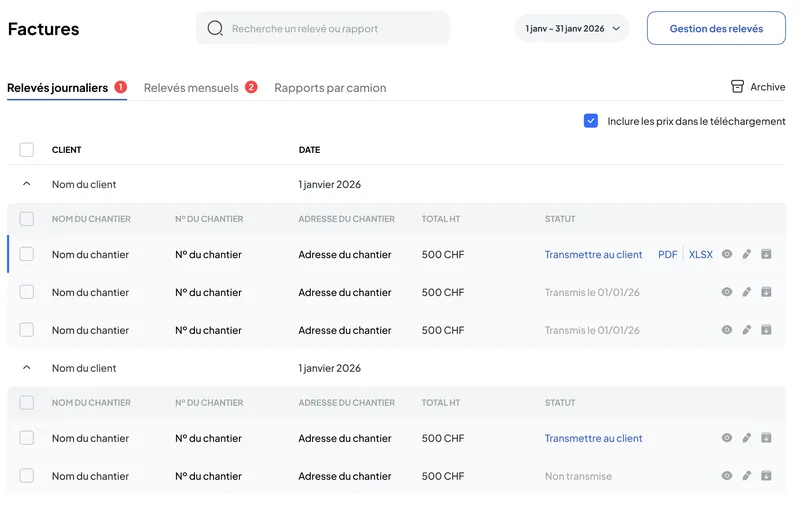Click 'STATUT' header in second client group

point(560,402)
